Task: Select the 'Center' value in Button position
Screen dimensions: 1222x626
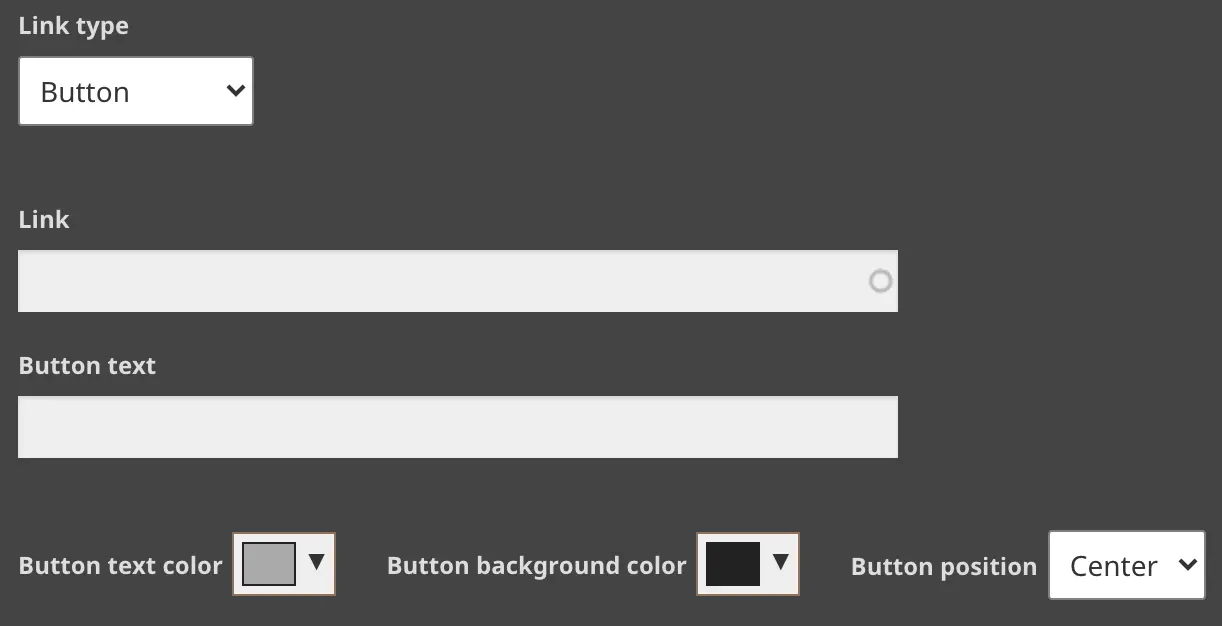Action: pos(1113,566)
